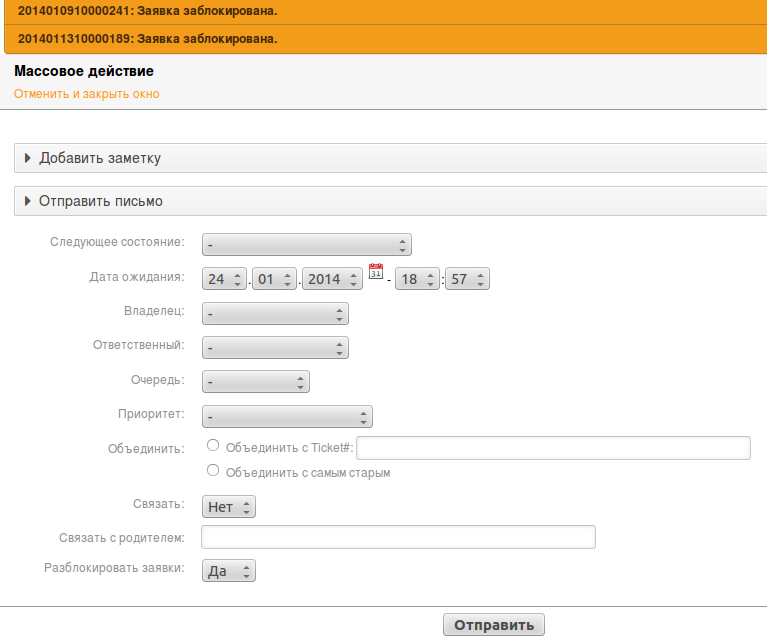This screenshot has width=767, height=644.
Task: Click the 'Дата ожидания:' label
Action: coord(137,277)
